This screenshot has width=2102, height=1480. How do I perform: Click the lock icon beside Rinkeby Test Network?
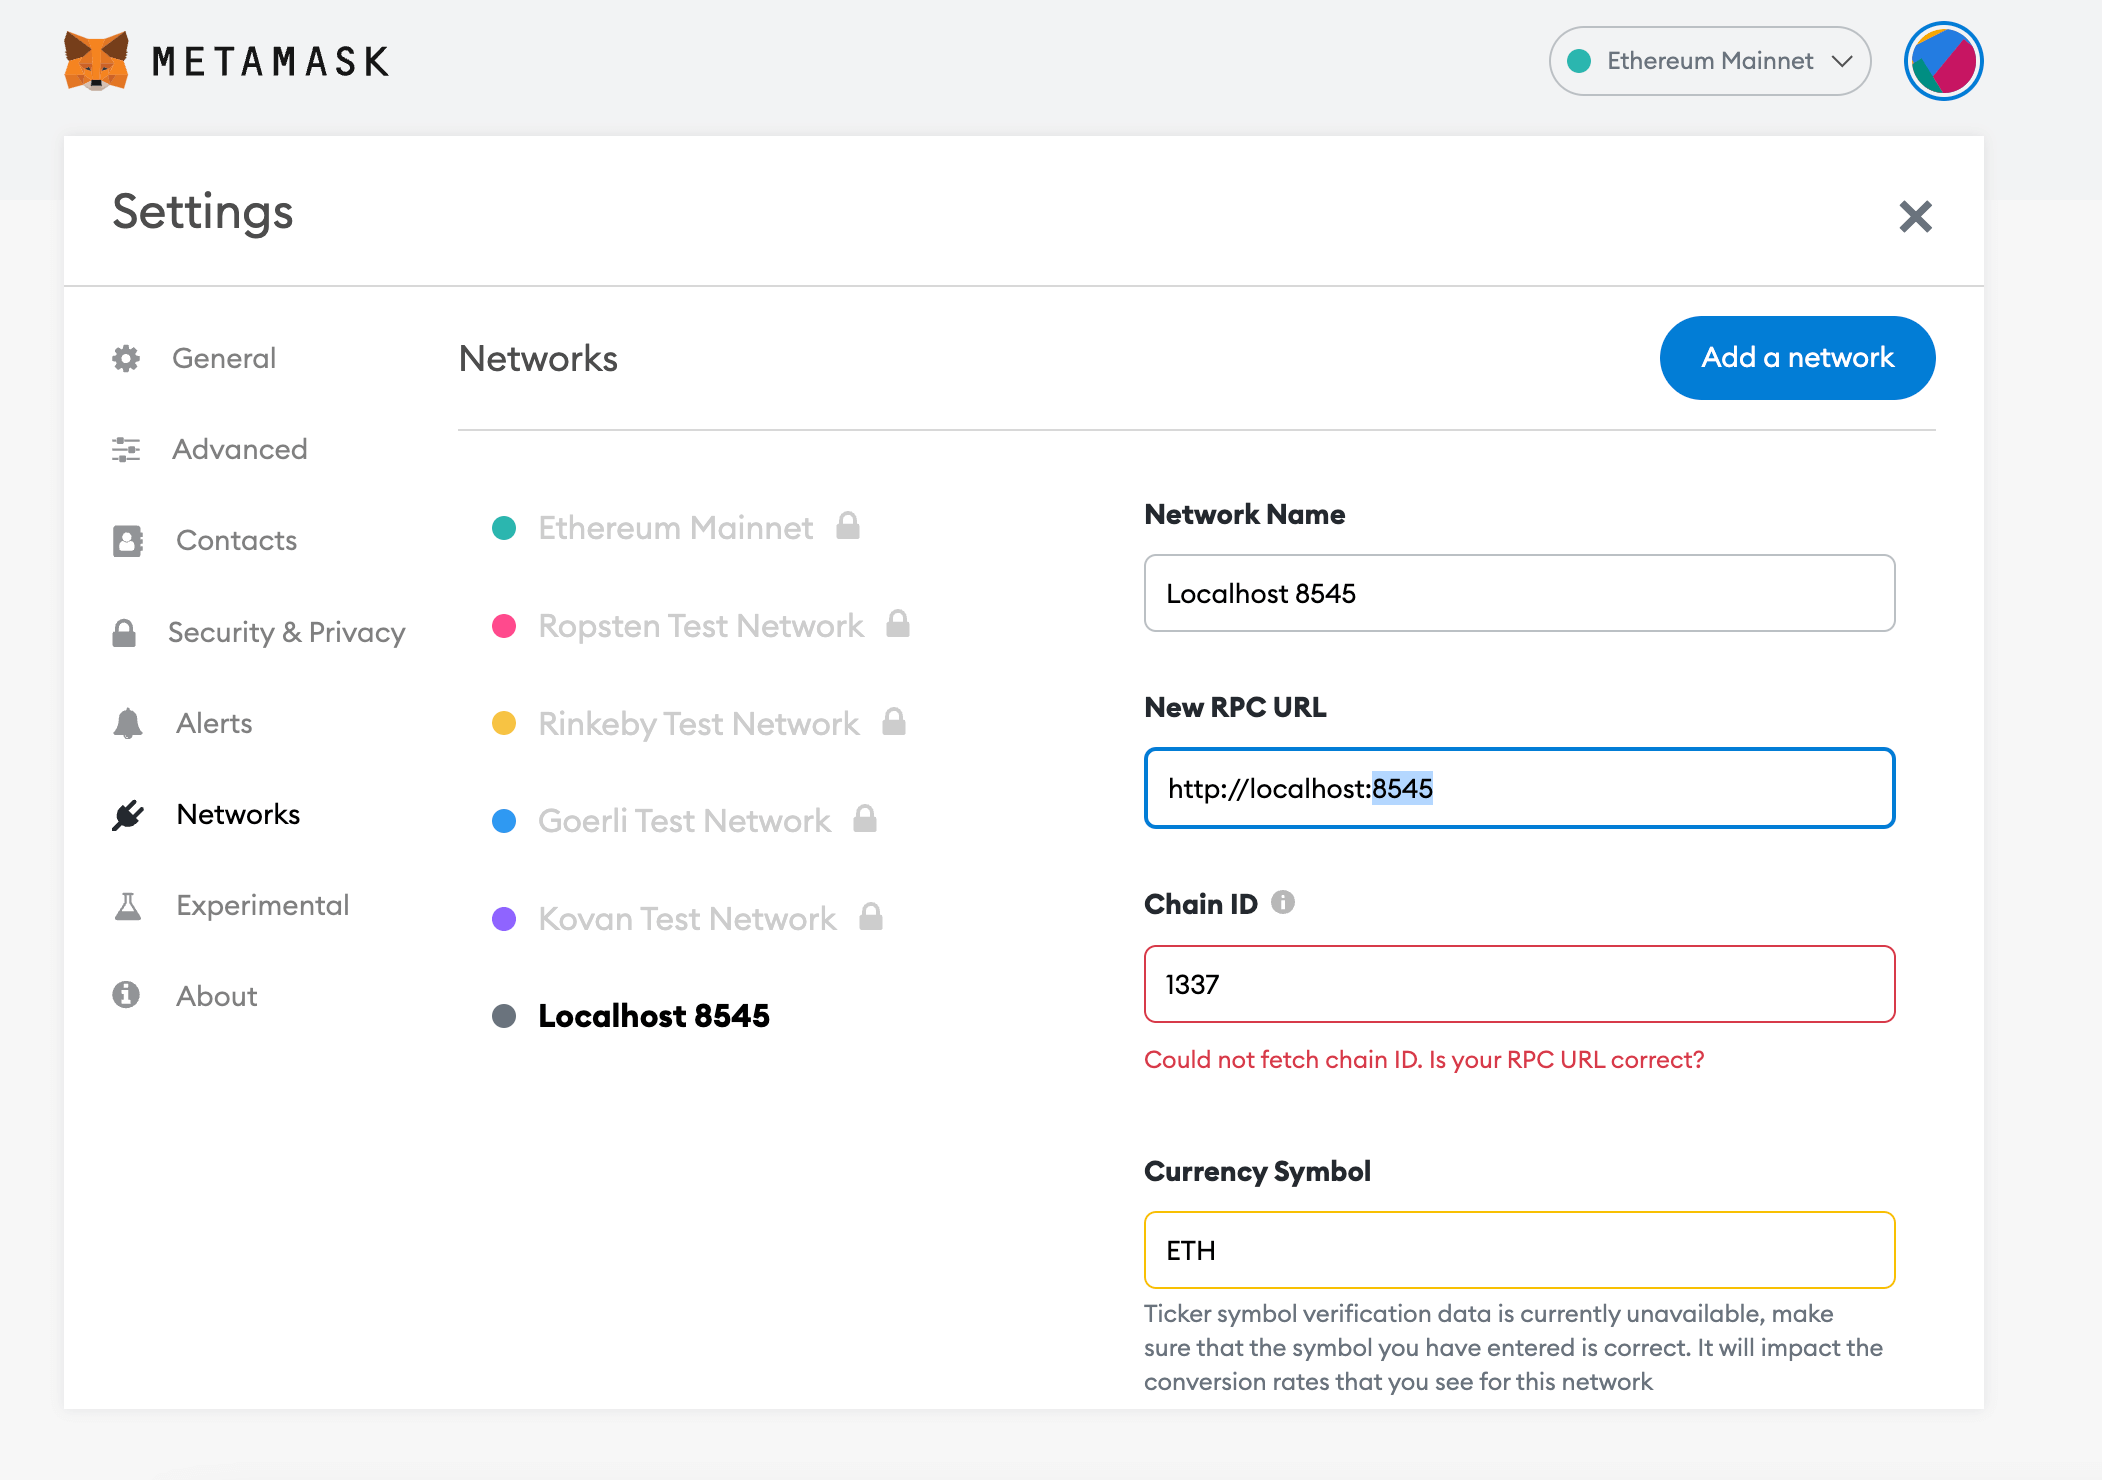click(x=894, y=721)
